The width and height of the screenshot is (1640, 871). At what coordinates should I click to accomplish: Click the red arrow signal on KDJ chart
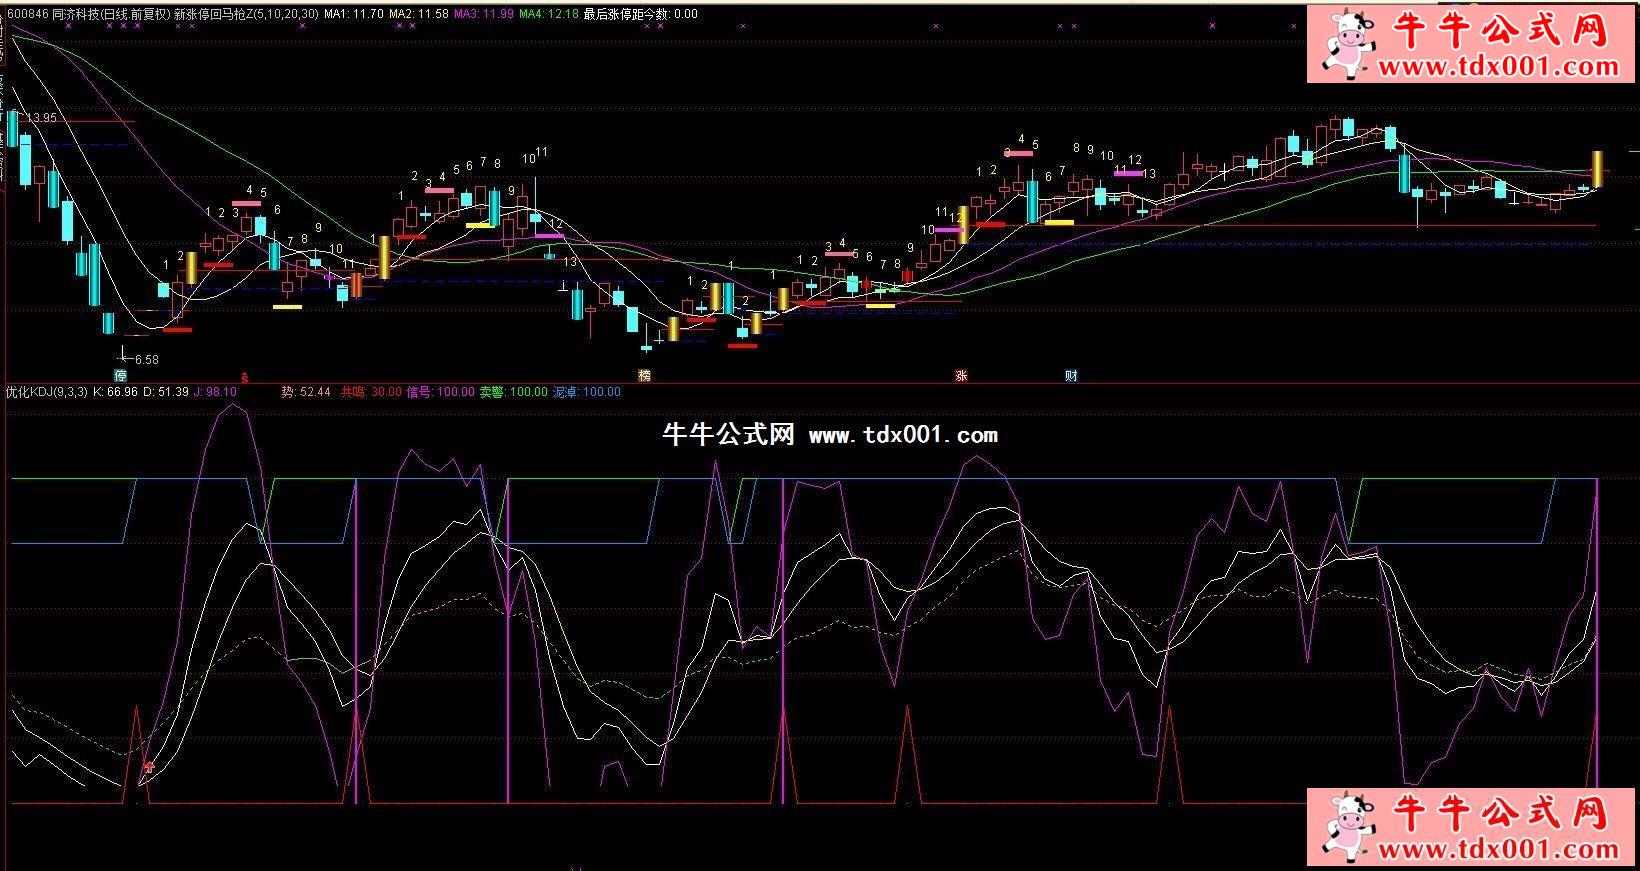pyautogui.click(x=149, y=768)
